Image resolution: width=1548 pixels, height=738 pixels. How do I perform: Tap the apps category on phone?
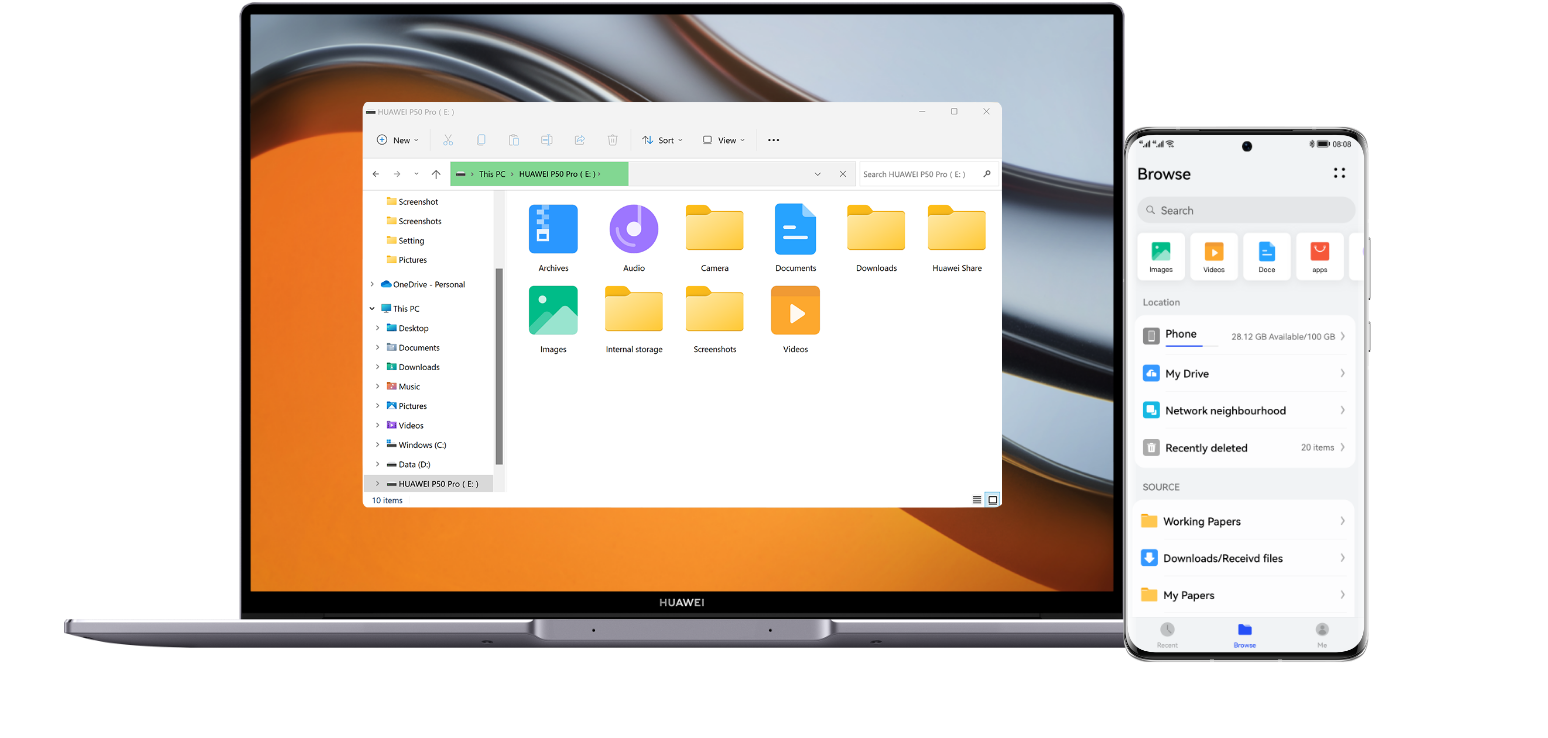point(1320,256)
